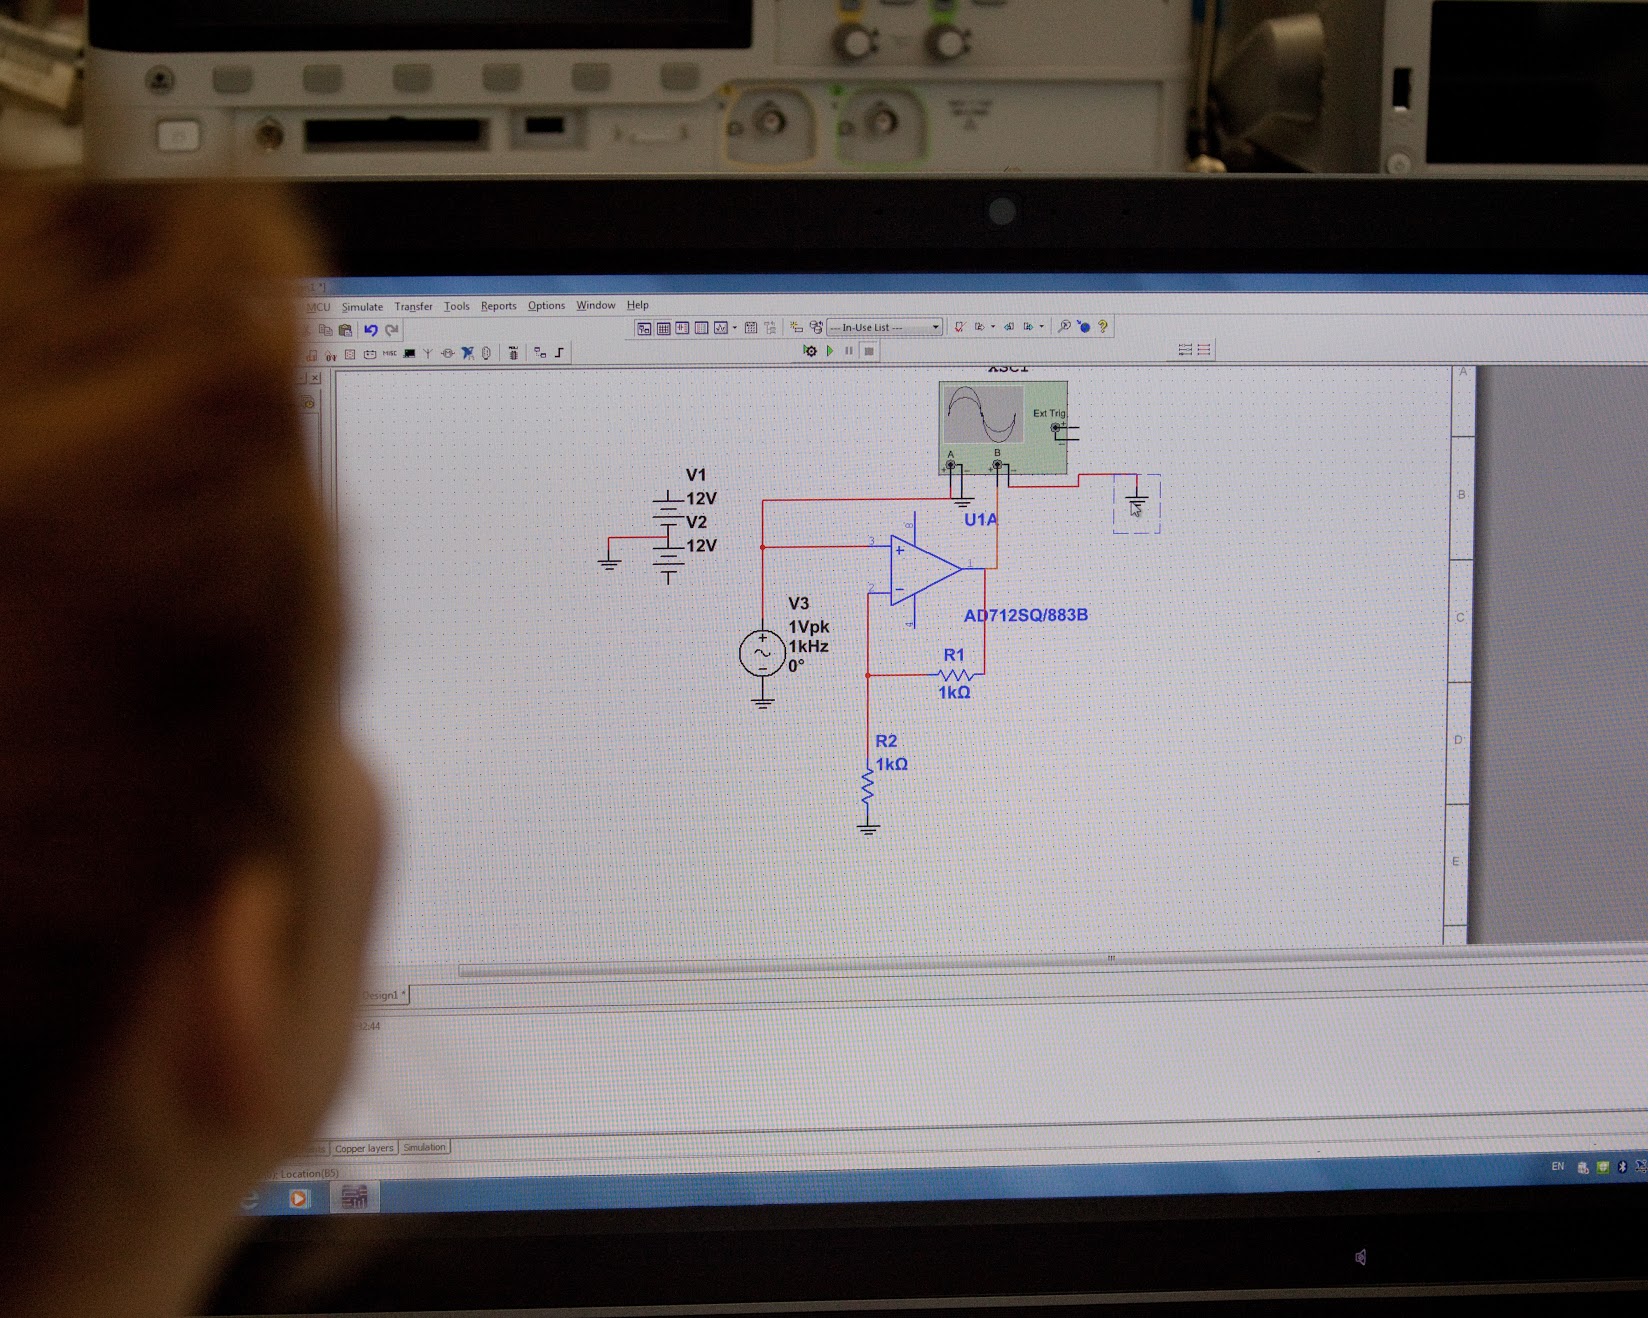Select the U1A op-amp symbol

tap(926, 570)
